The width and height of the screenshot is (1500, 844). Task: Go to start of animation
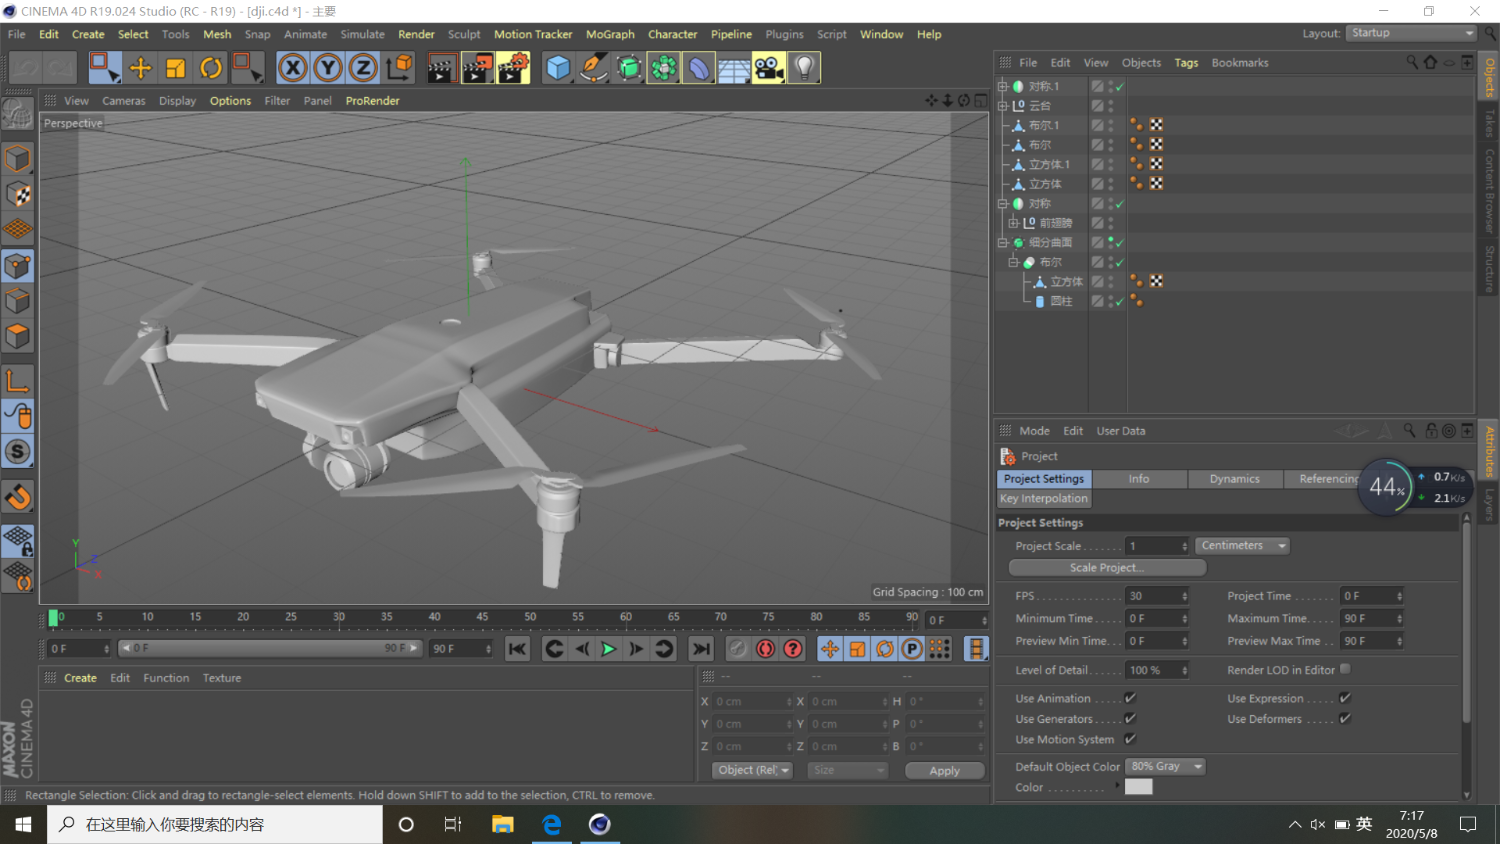(517, 649)
